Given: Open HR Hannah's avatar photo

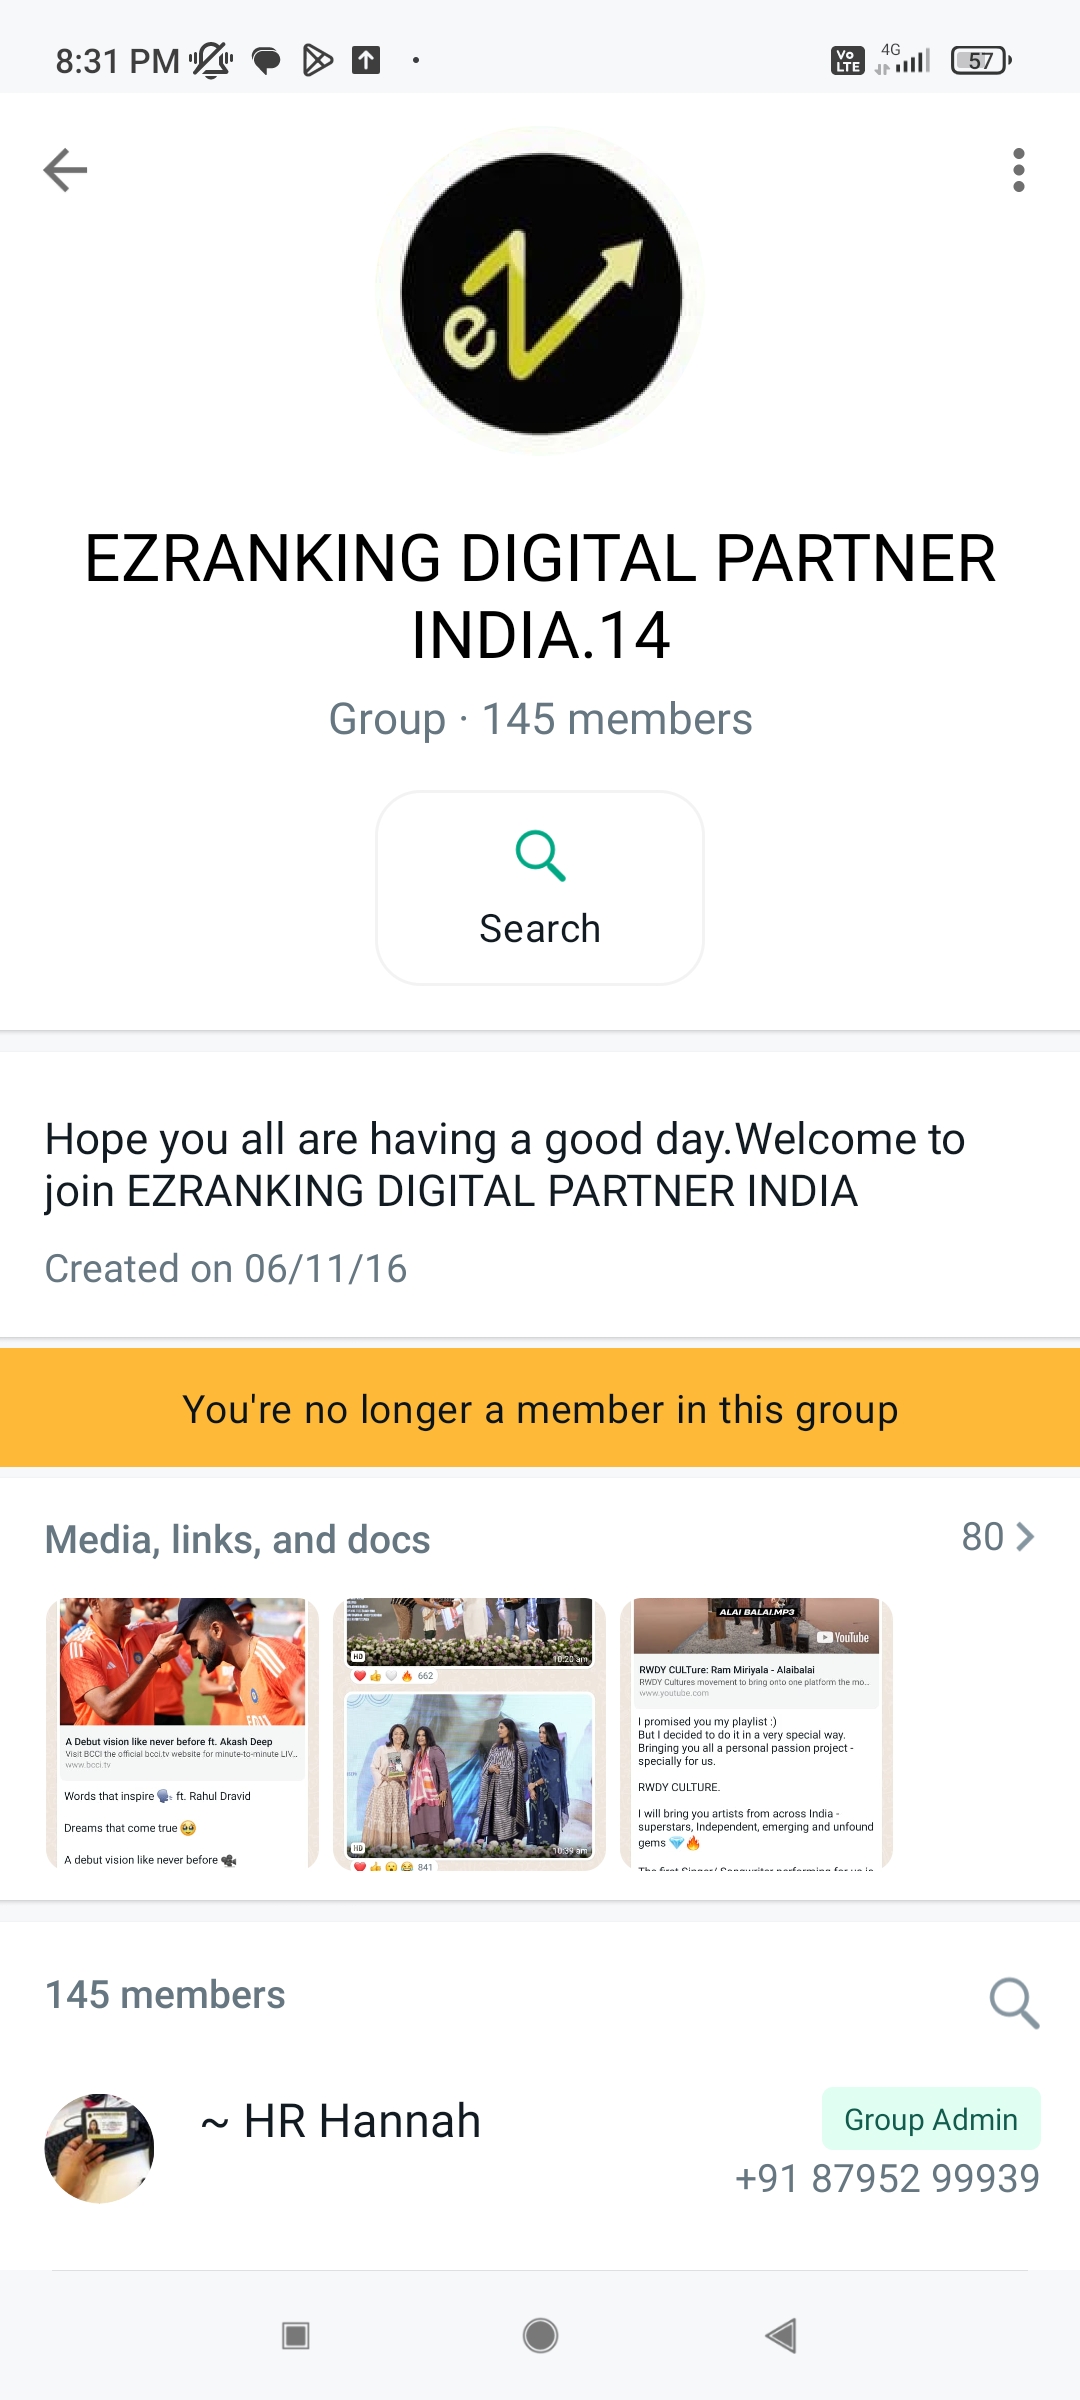Looking at the screenshot, I should point(100,2148).
